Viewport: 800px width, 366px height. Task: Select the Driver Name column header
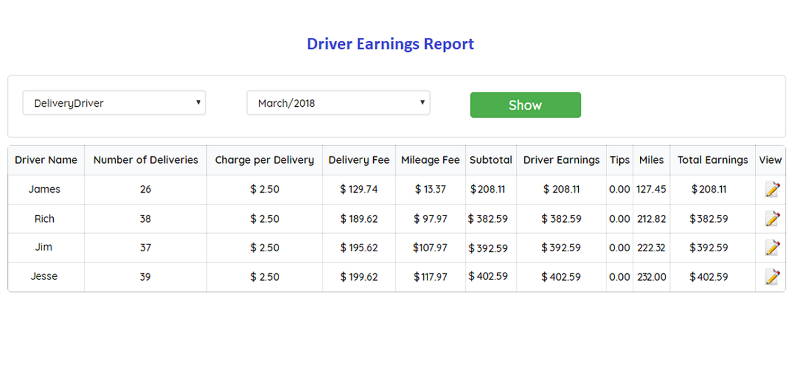coord(46,160)
